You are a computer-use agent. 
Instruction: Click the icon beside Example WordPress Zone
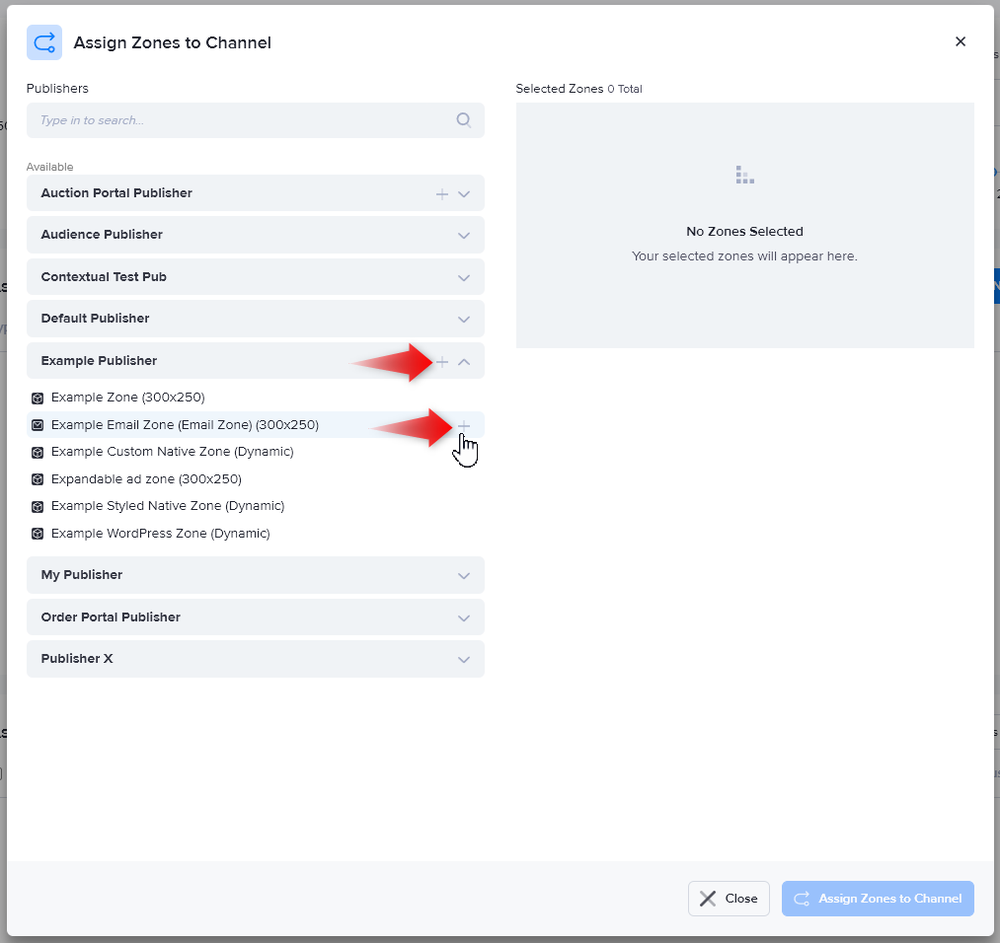(x=38, y=533)
